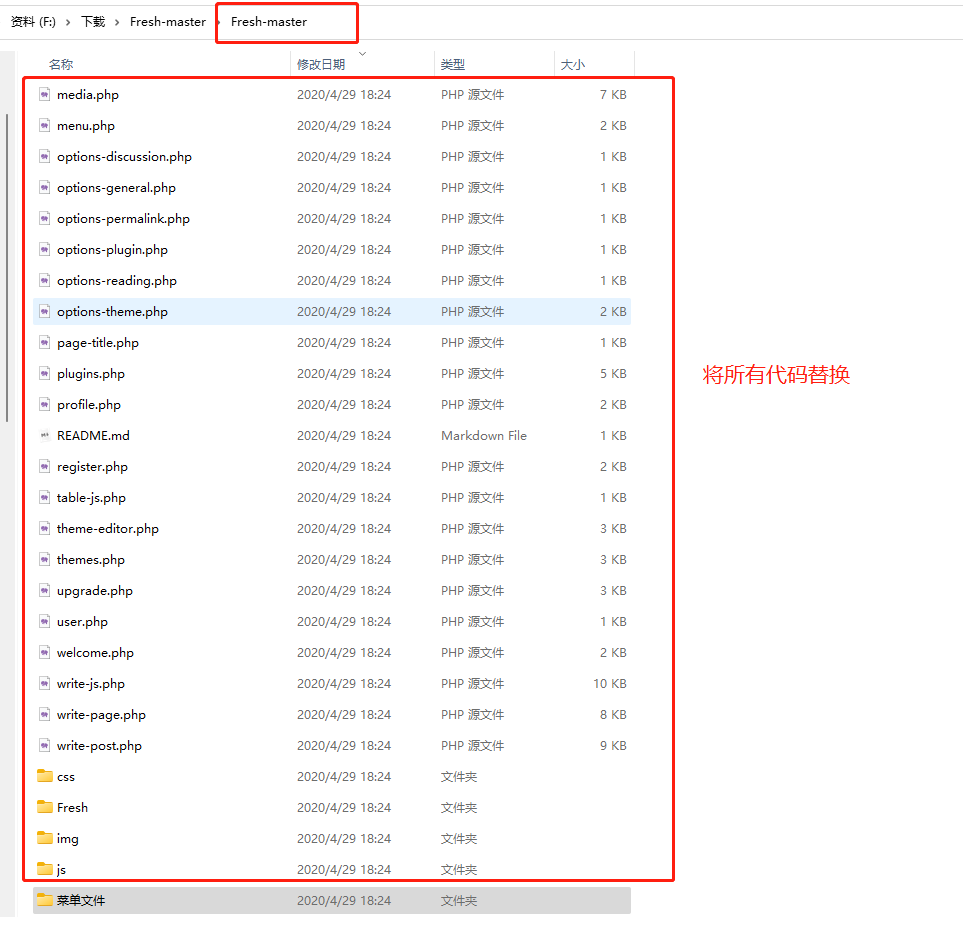Click the options-plugin.php file icon
The height and width of the screenshot is (929, 963).
pos(44,250)
